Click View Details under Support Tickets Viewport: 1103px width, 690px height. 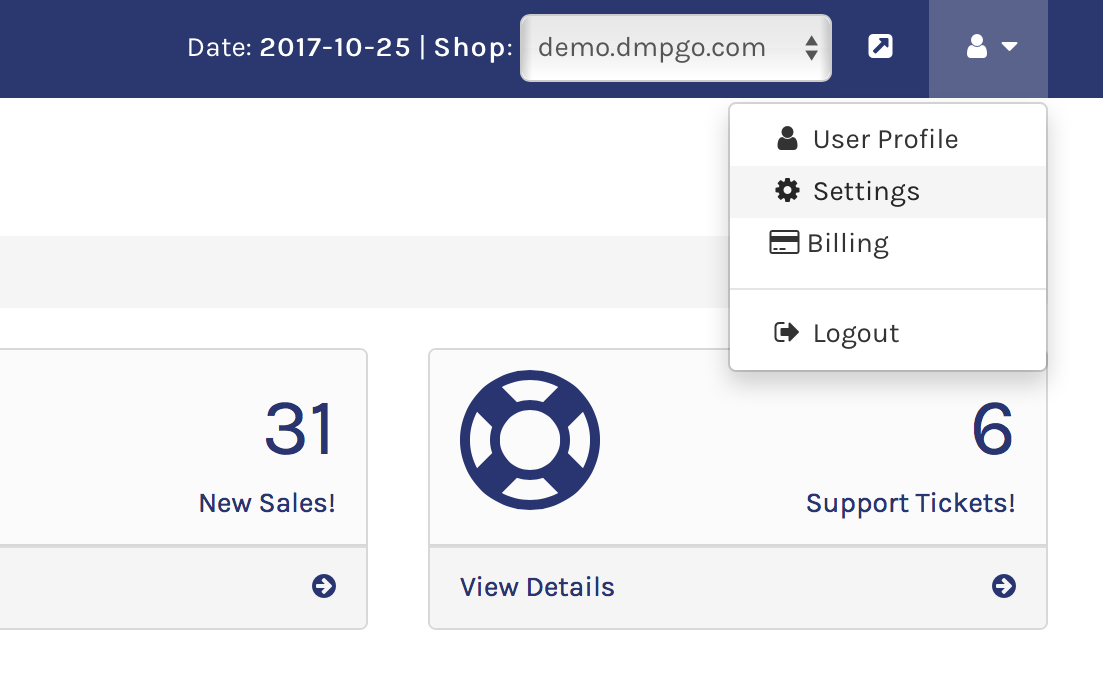pyautogui.click(x=537, y=587)
